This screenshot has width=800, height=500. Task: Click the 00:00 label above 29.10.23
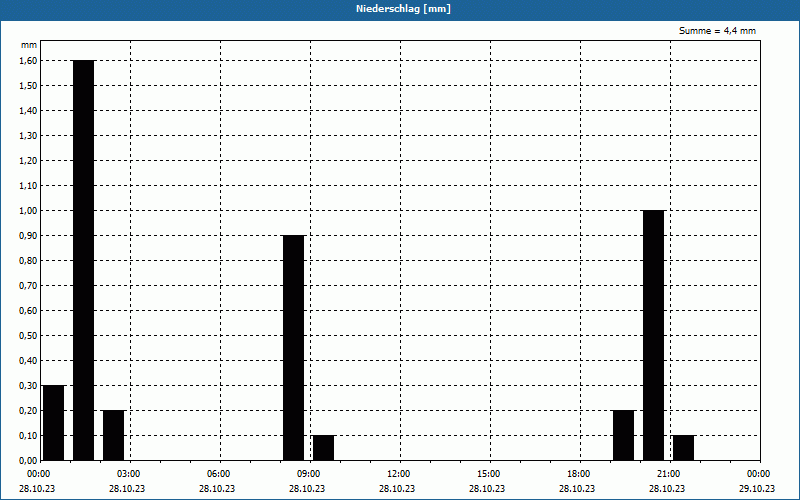pyautogui.click(x=759, y=474)
